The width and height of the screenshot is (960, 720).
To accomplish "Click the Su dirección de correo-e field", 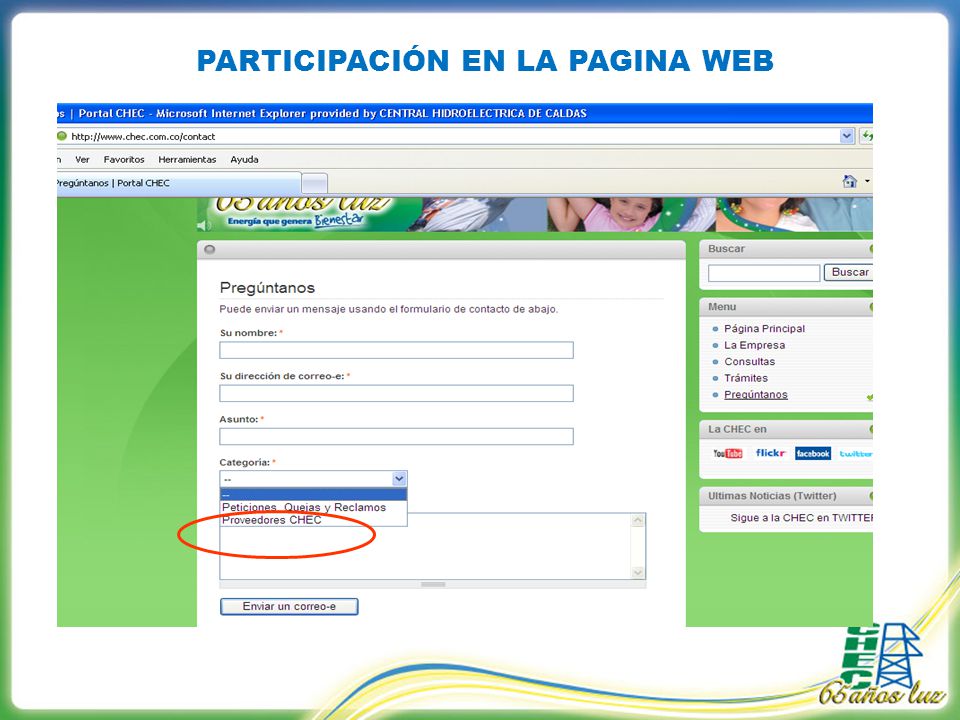I will [x=396, y=393].
